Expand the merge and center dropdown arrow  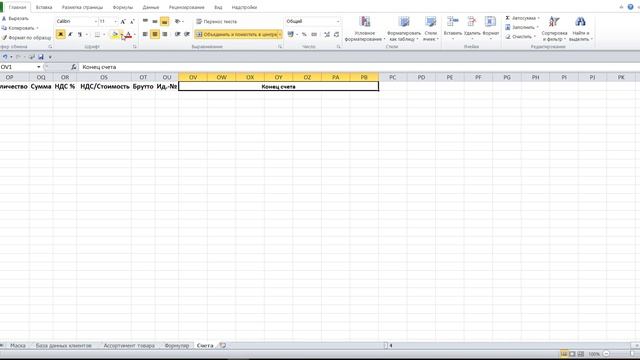pyautogui.click(x=280, y=34)
